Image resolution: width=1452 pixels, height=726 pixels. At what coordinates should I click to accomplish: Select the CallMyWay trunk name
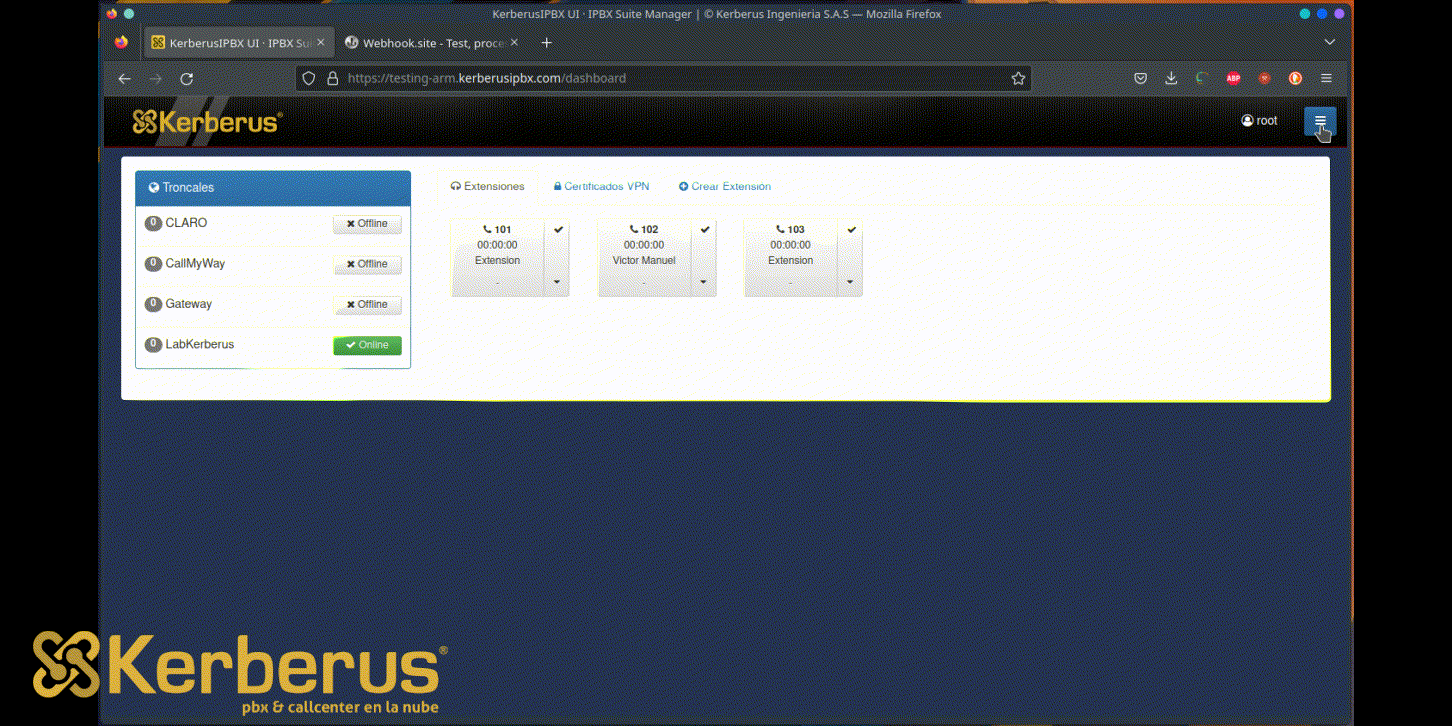[x=195, y=263]
